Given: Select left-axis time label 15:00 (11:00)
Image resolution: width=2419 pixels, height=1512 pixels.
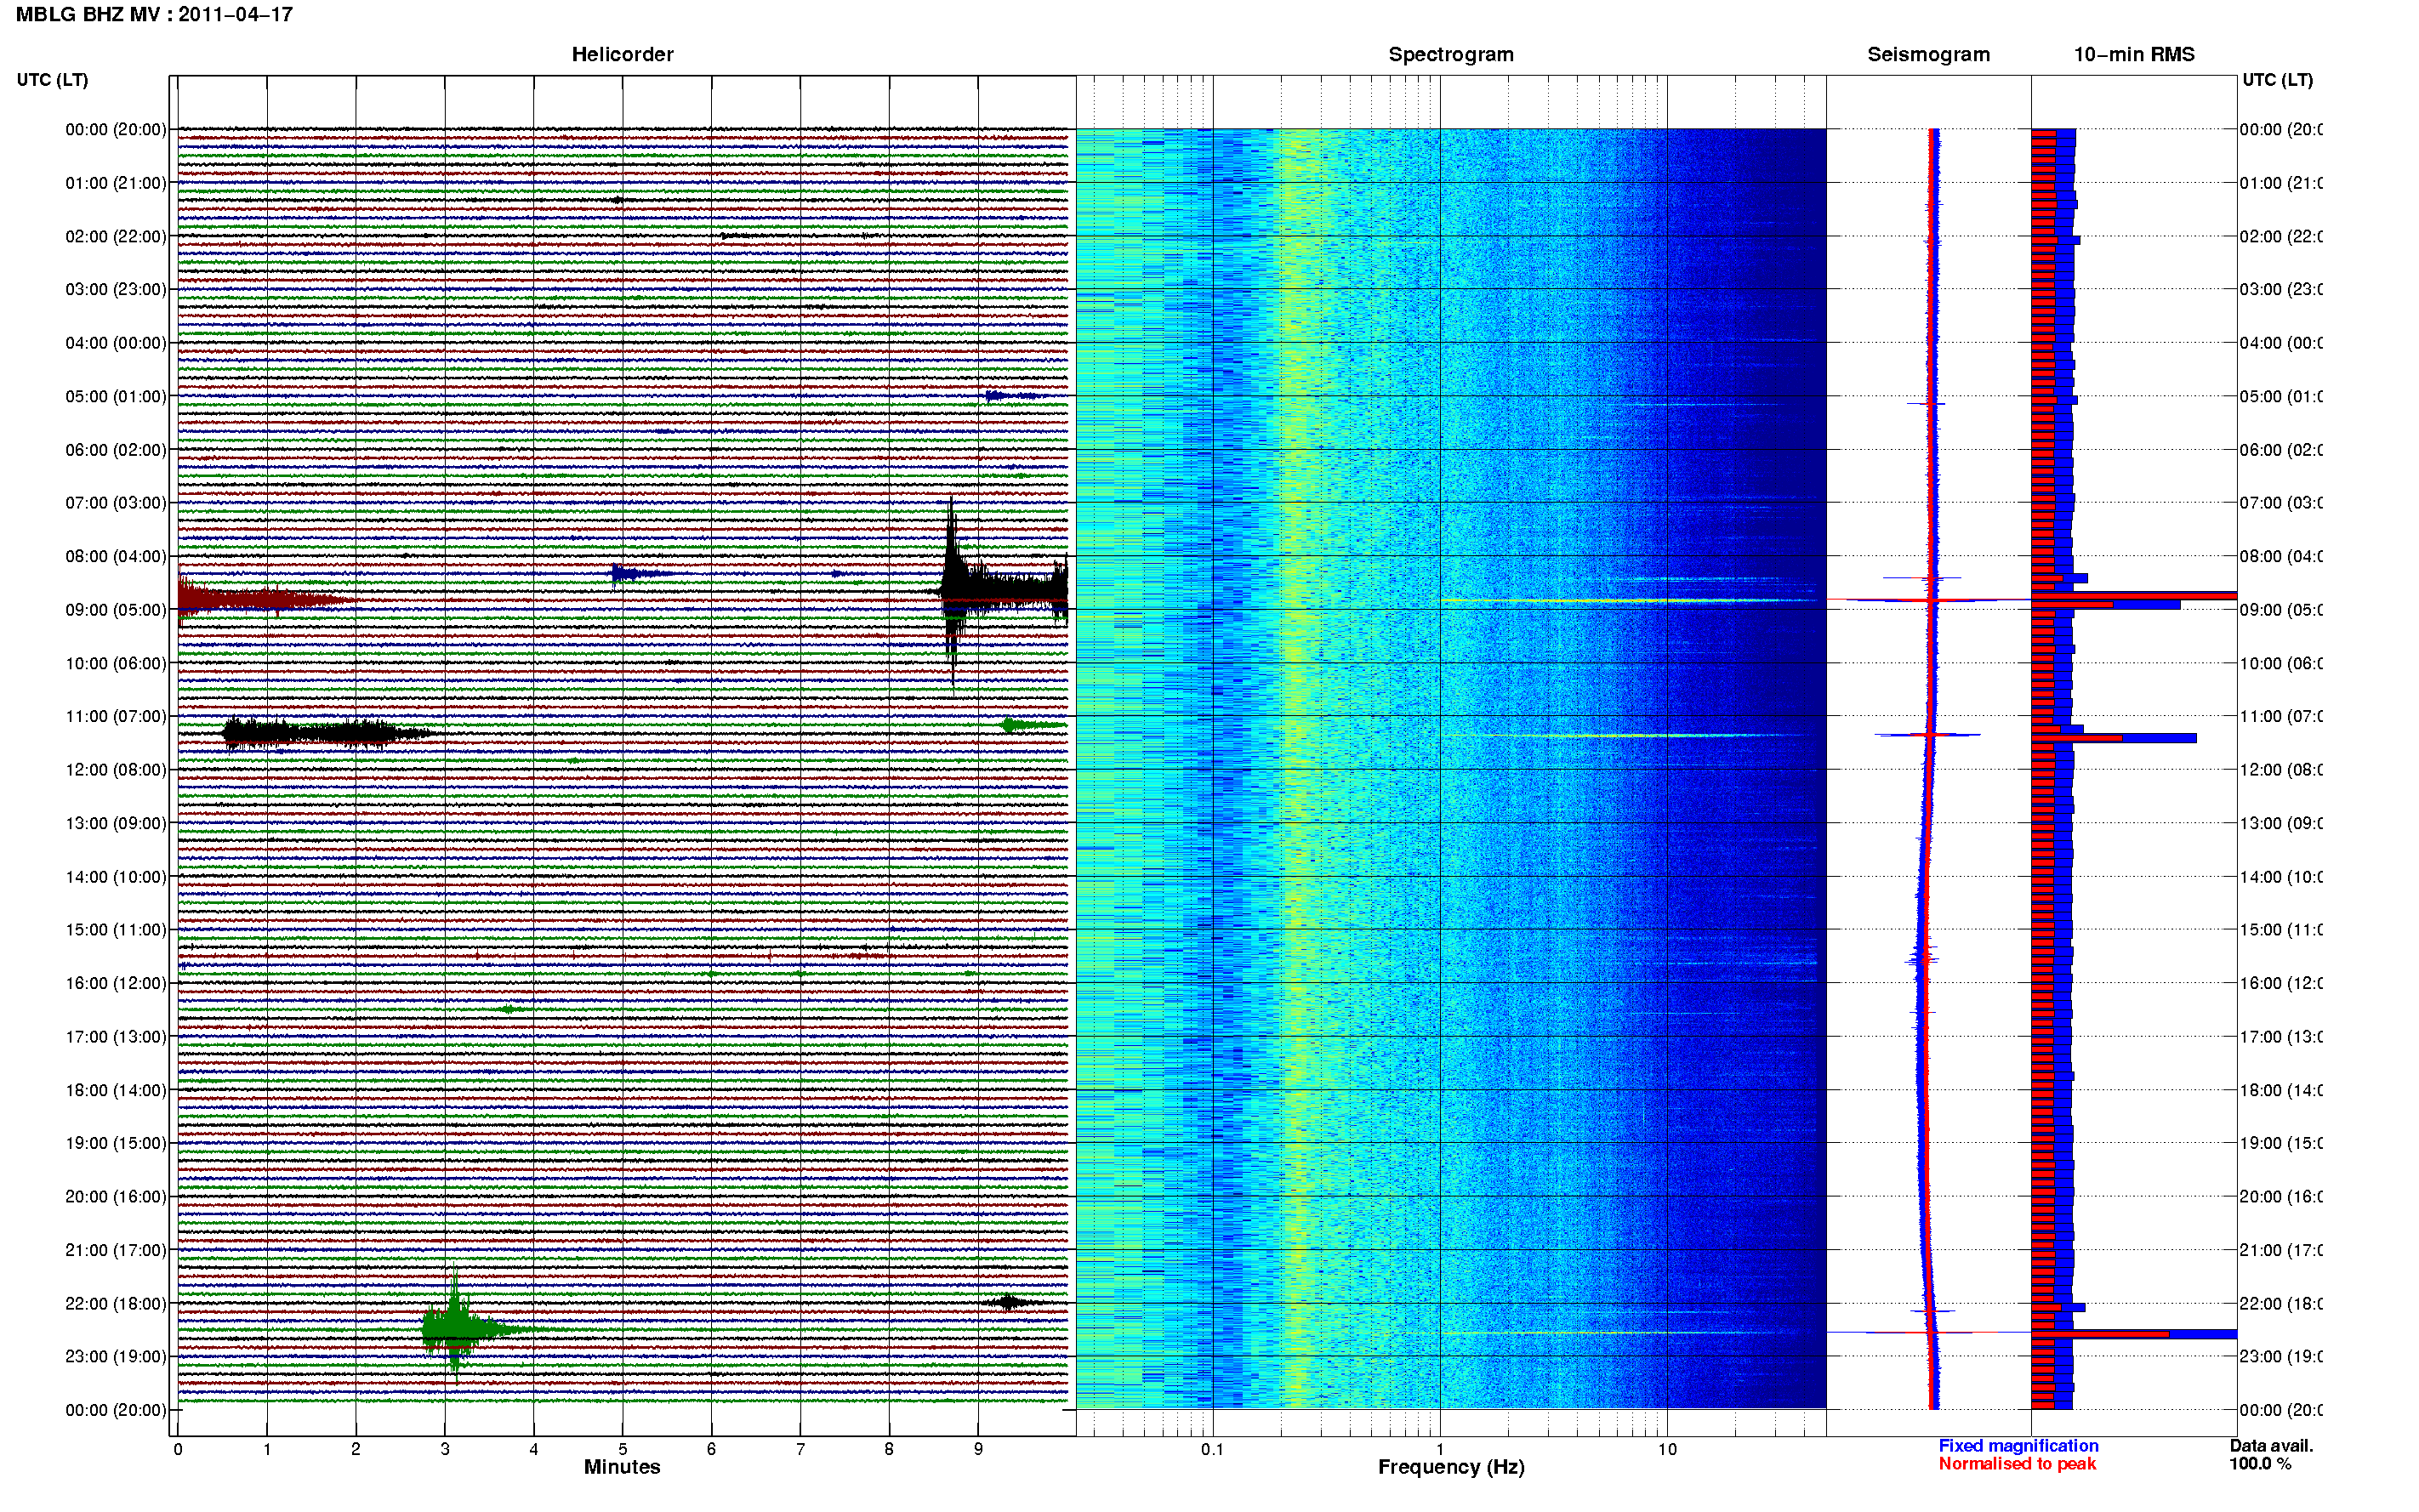Looking at the screenshot, I should click(116, 930).
